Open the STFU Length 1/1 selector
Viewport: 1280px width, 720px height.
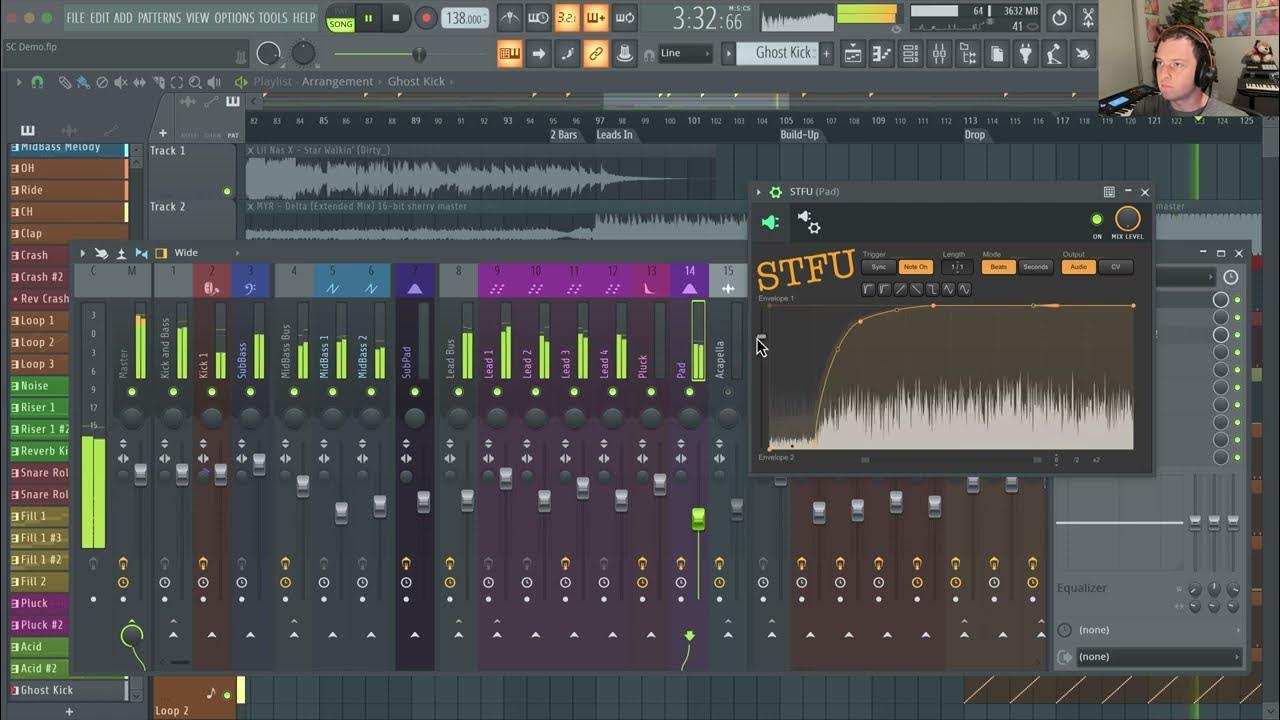click(957, 267)
